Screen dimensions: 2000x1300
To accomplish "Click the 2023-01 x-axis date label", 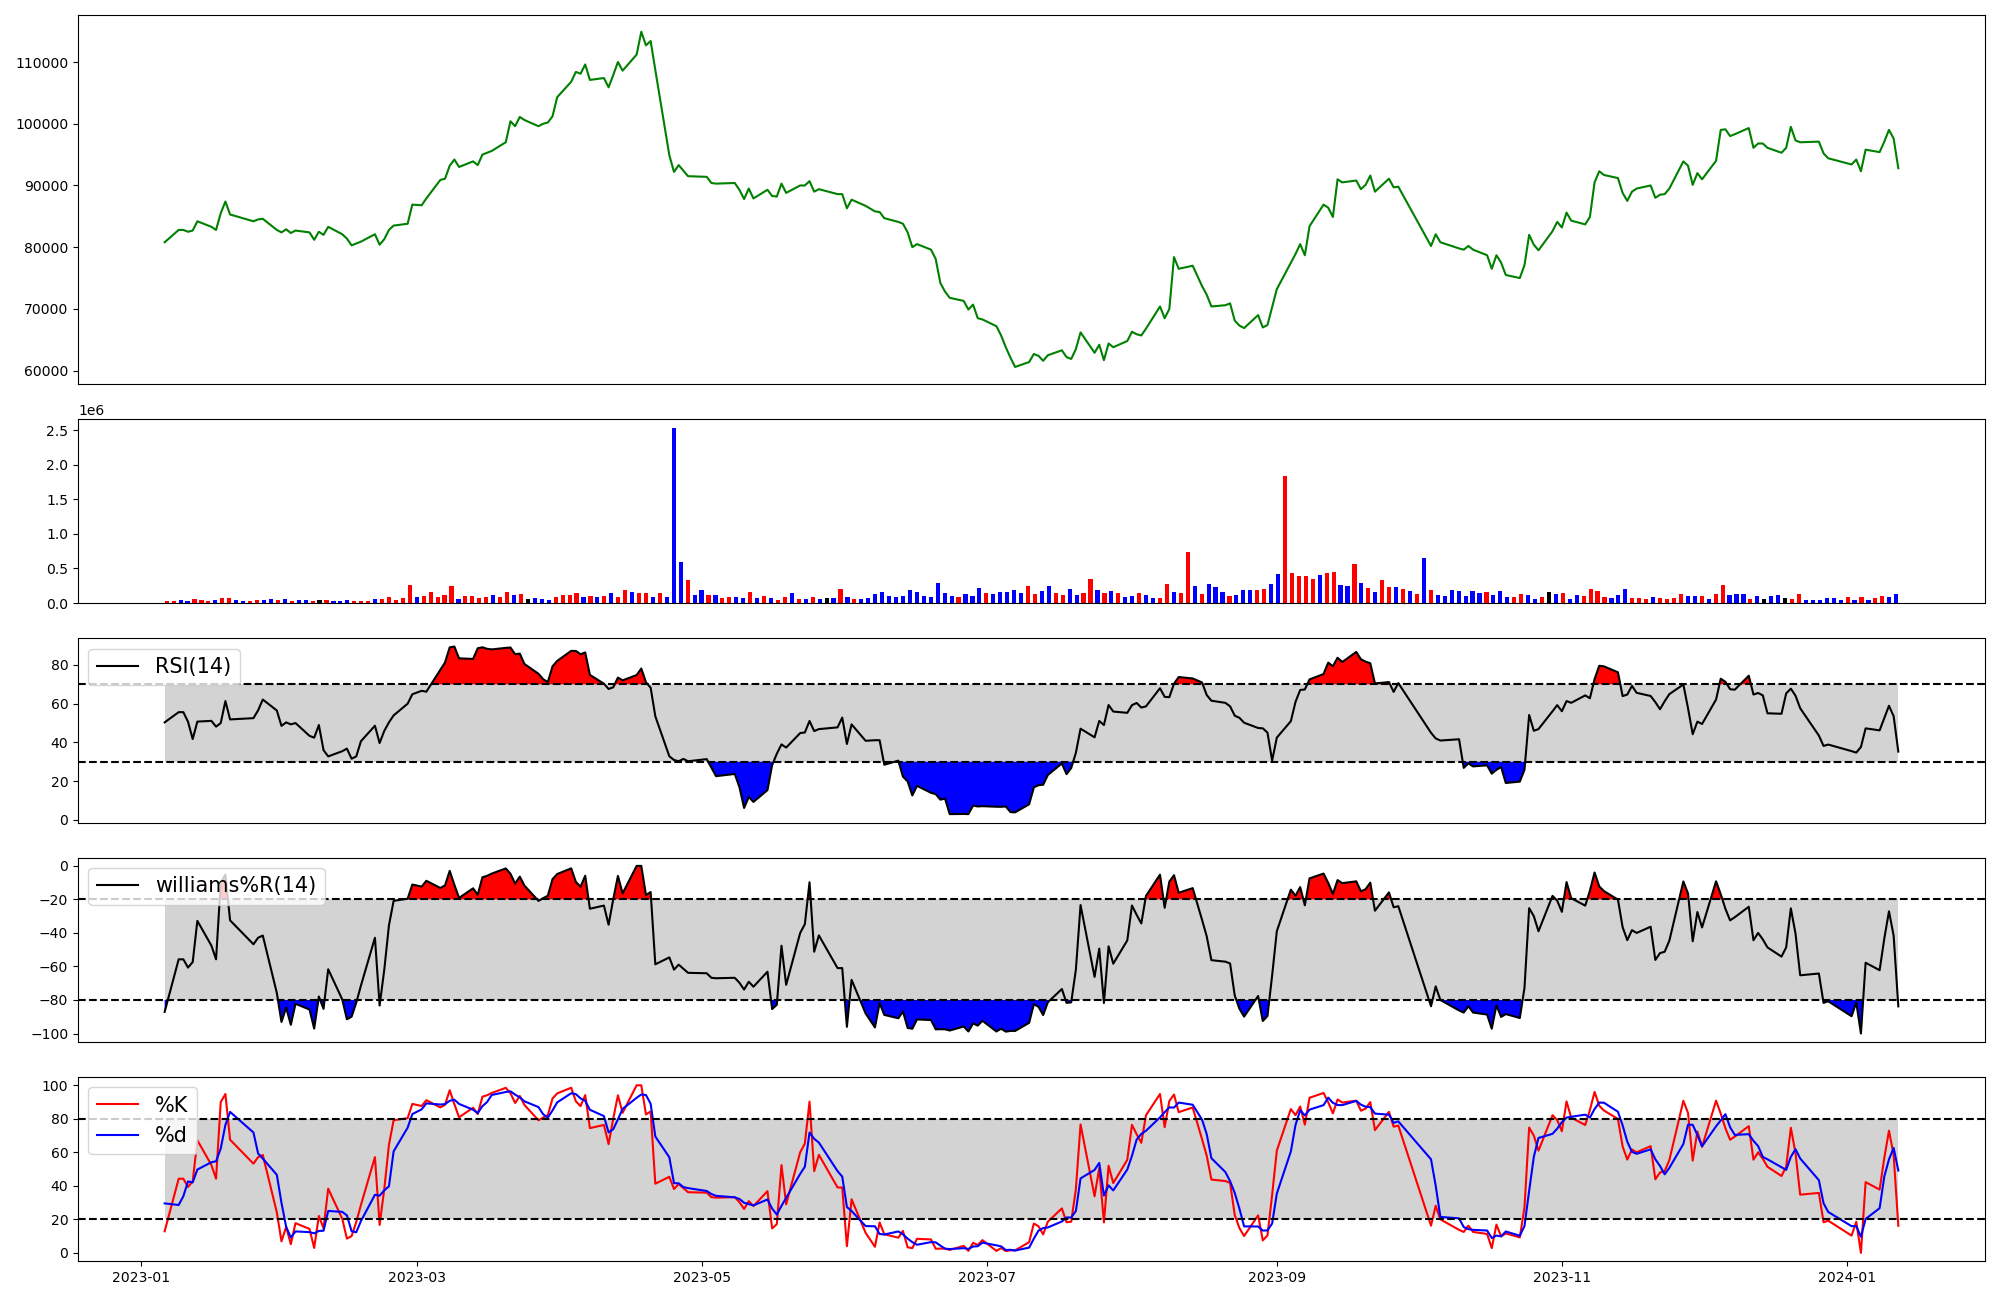I will coord(141,1277).
